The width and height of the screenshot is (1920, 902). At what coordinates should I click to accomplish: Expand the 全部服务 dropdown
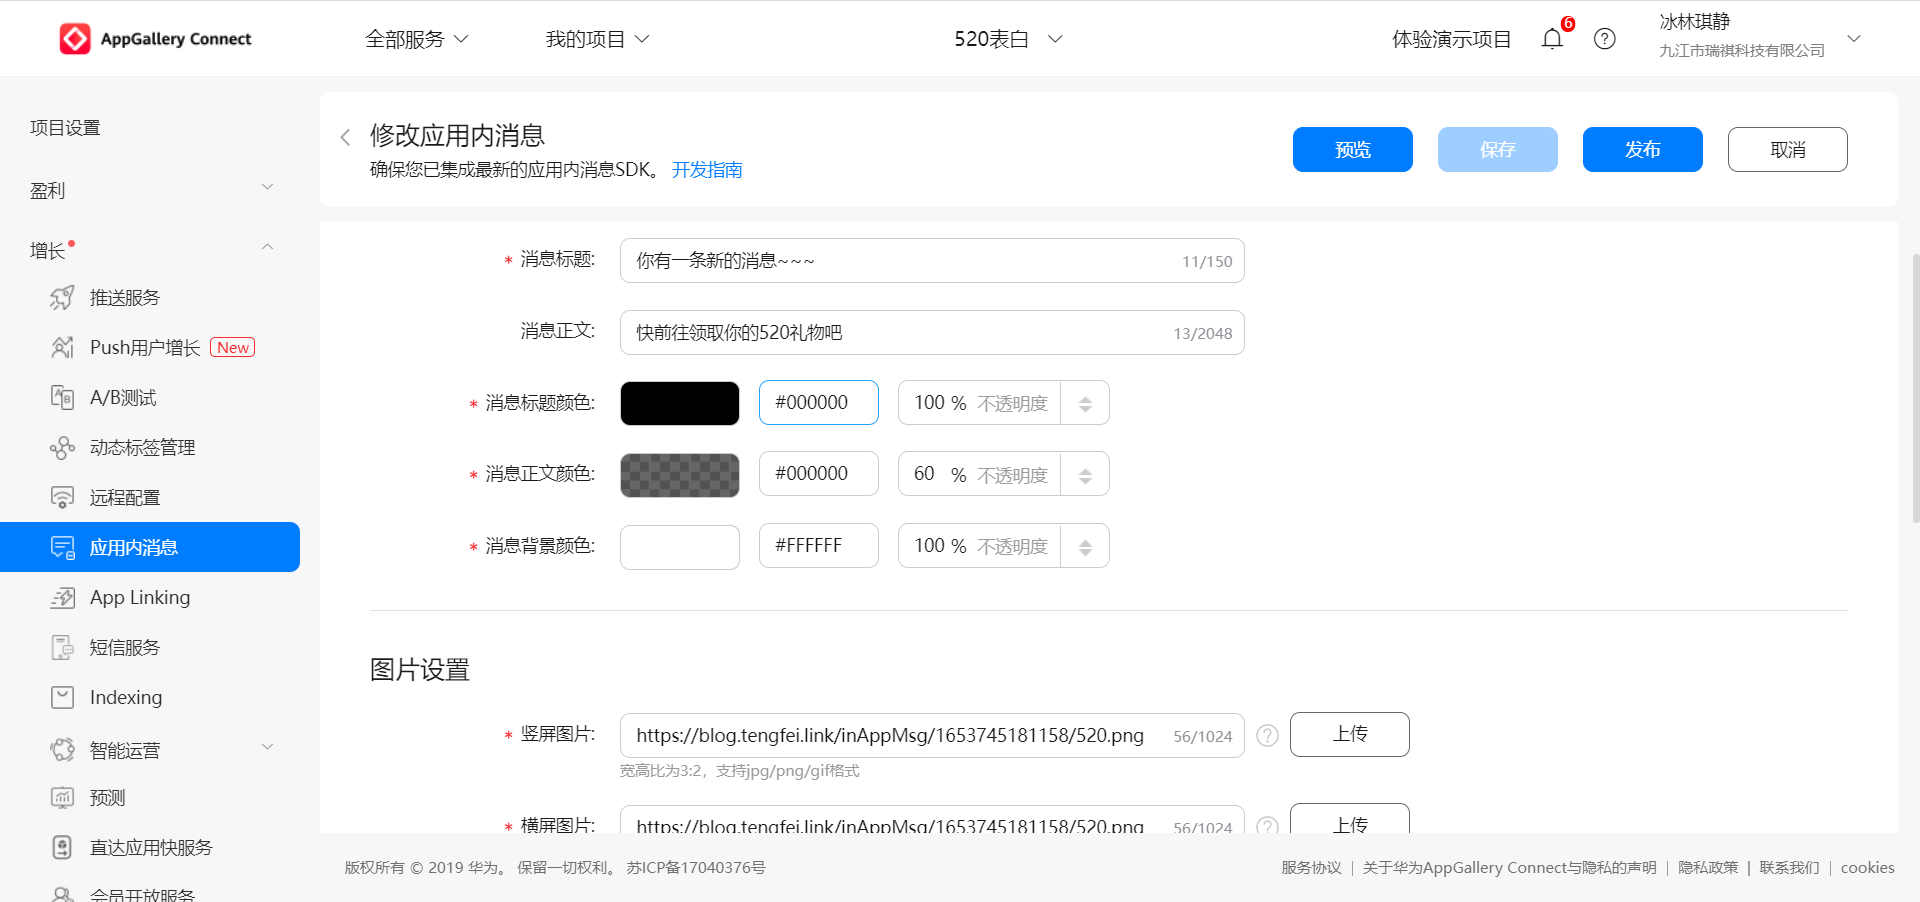[416, 39]
